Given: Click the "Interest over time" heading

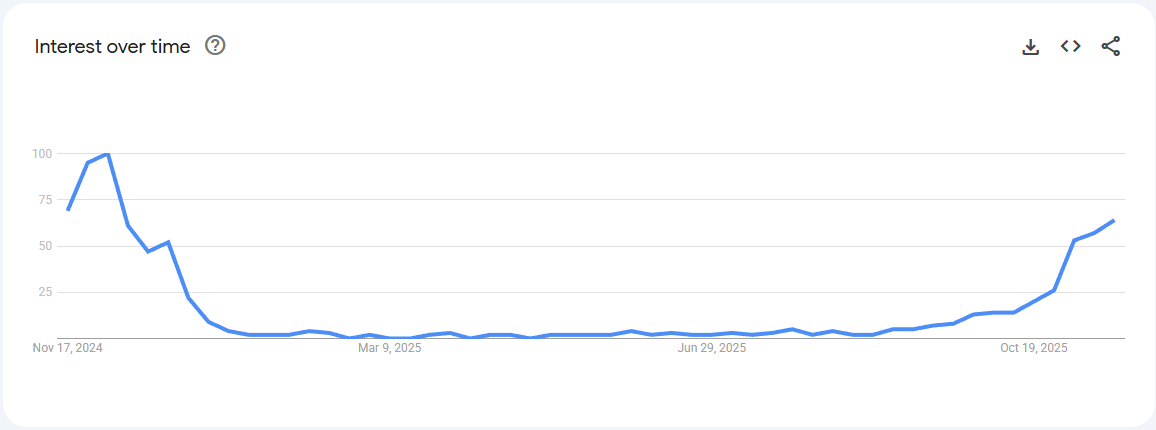Looking at the screenshot, I should click(x=112, y=46).
